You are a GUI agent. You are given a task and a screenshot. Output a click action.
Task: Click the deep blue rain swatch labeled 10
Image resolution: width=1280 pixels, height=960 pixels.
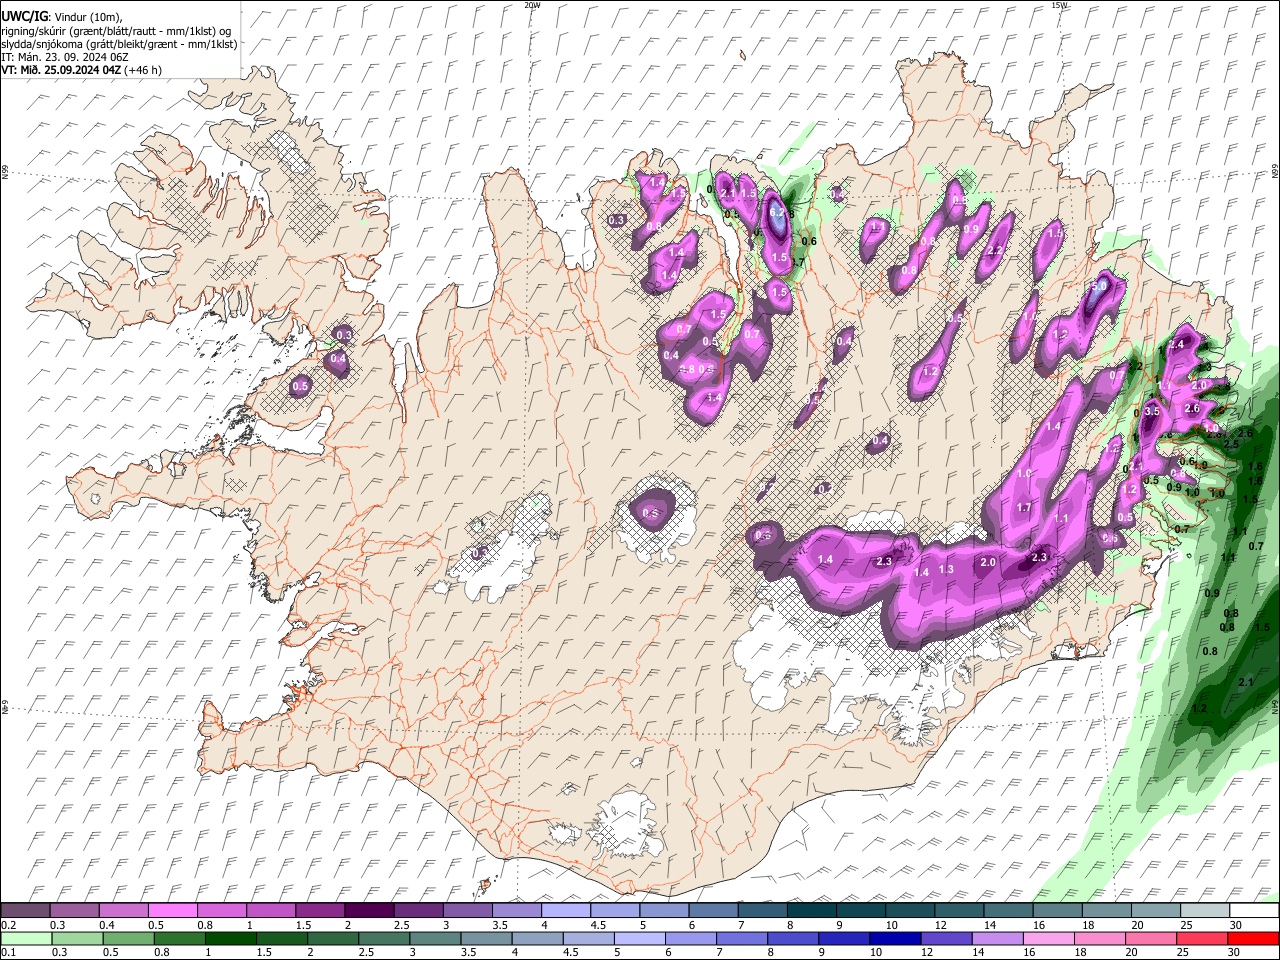point(896,938)
